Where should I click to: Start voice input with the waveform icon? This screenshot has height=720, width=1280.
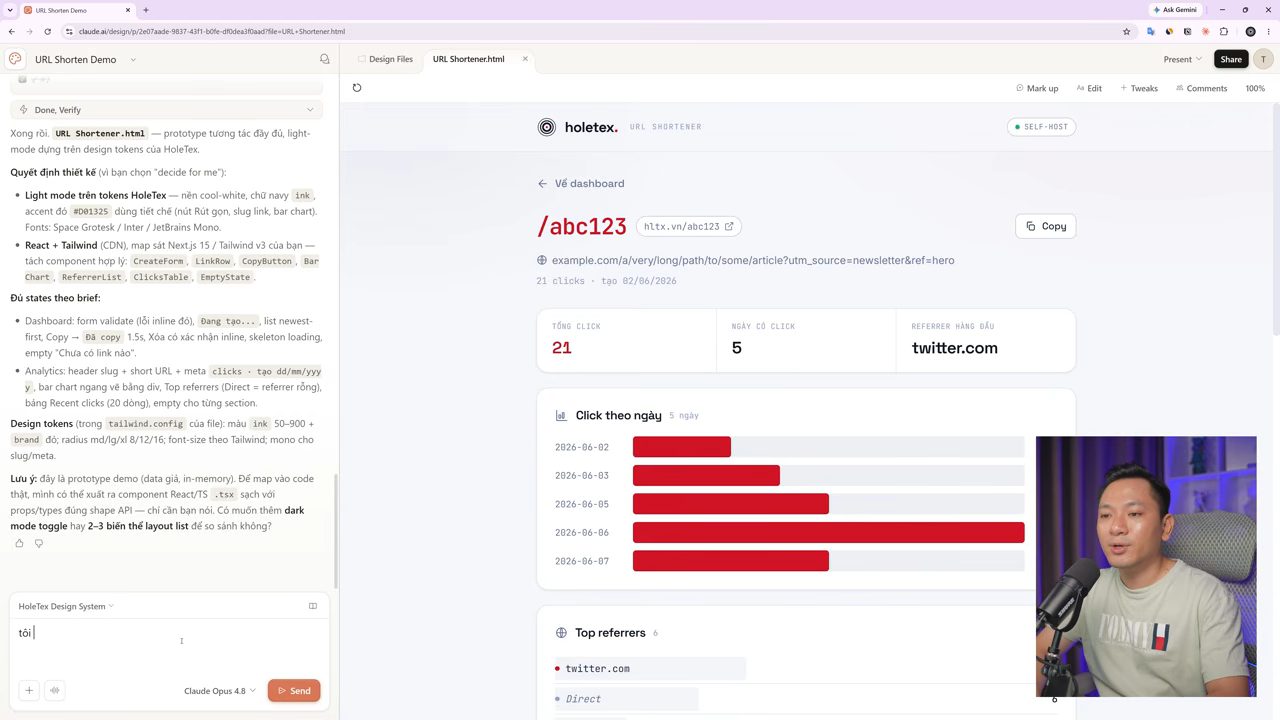click(55, 690)
